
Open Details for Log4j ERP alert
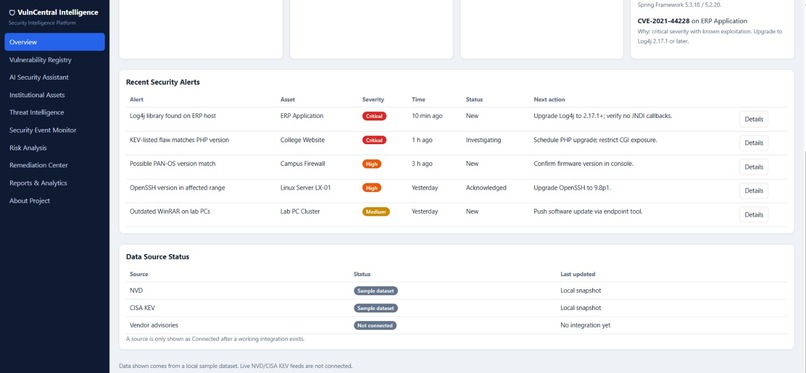pyautogui.click(x=754, y=119)
